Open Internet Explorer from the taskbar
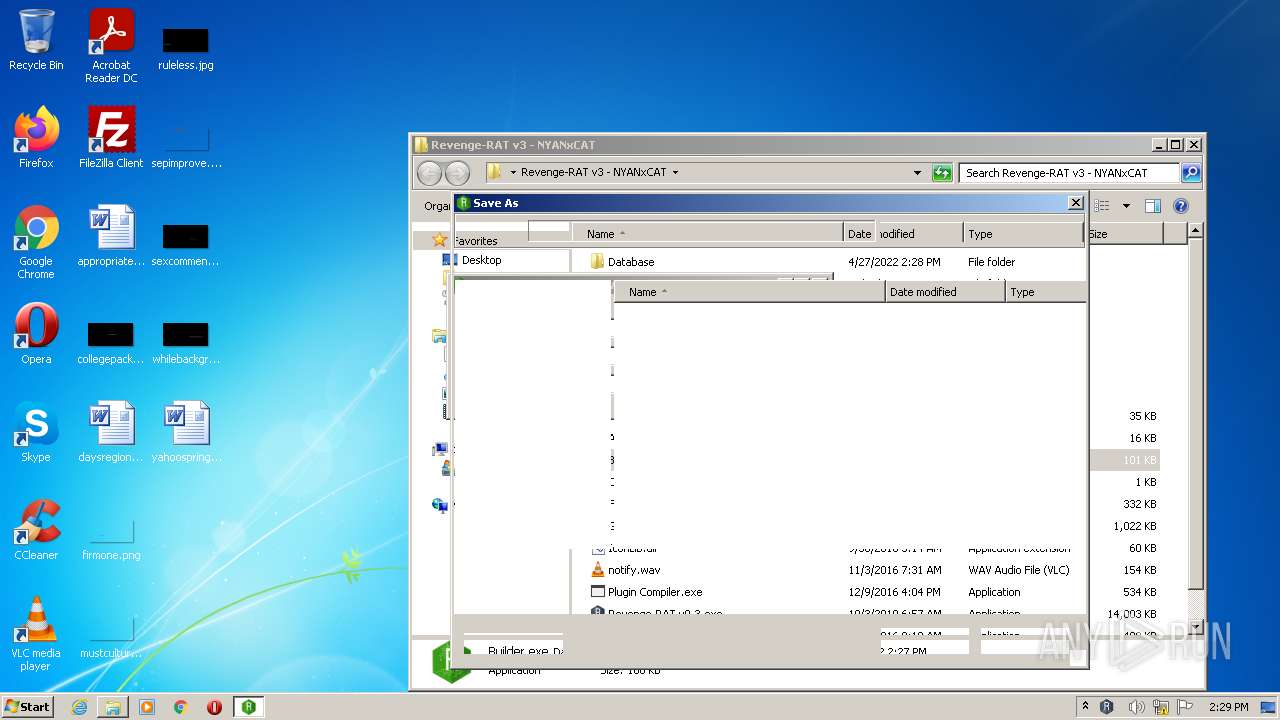The image size is (1280, 720). (x=79, y=707)
